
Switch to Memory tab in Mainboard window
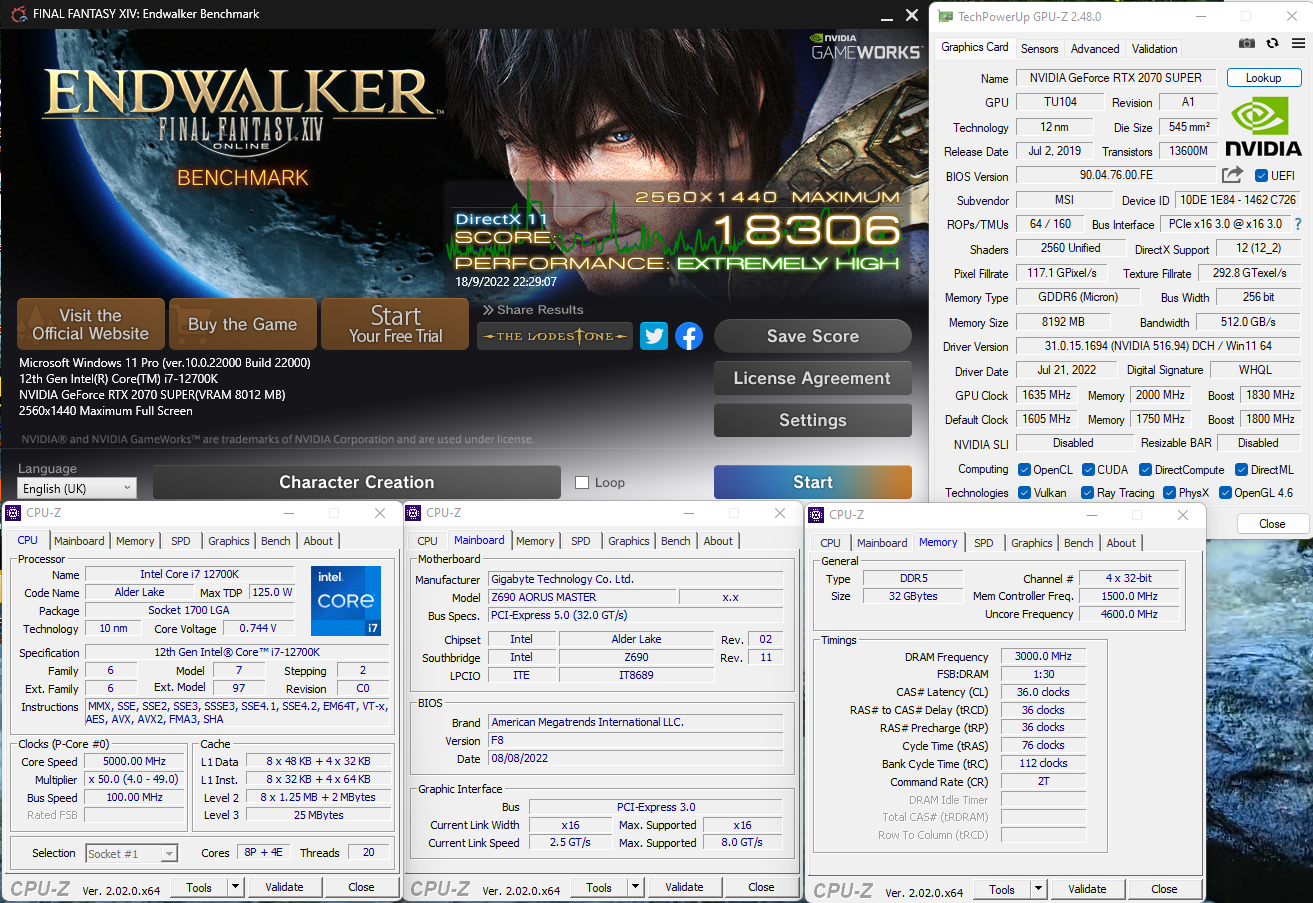click(x=535, y=541)
